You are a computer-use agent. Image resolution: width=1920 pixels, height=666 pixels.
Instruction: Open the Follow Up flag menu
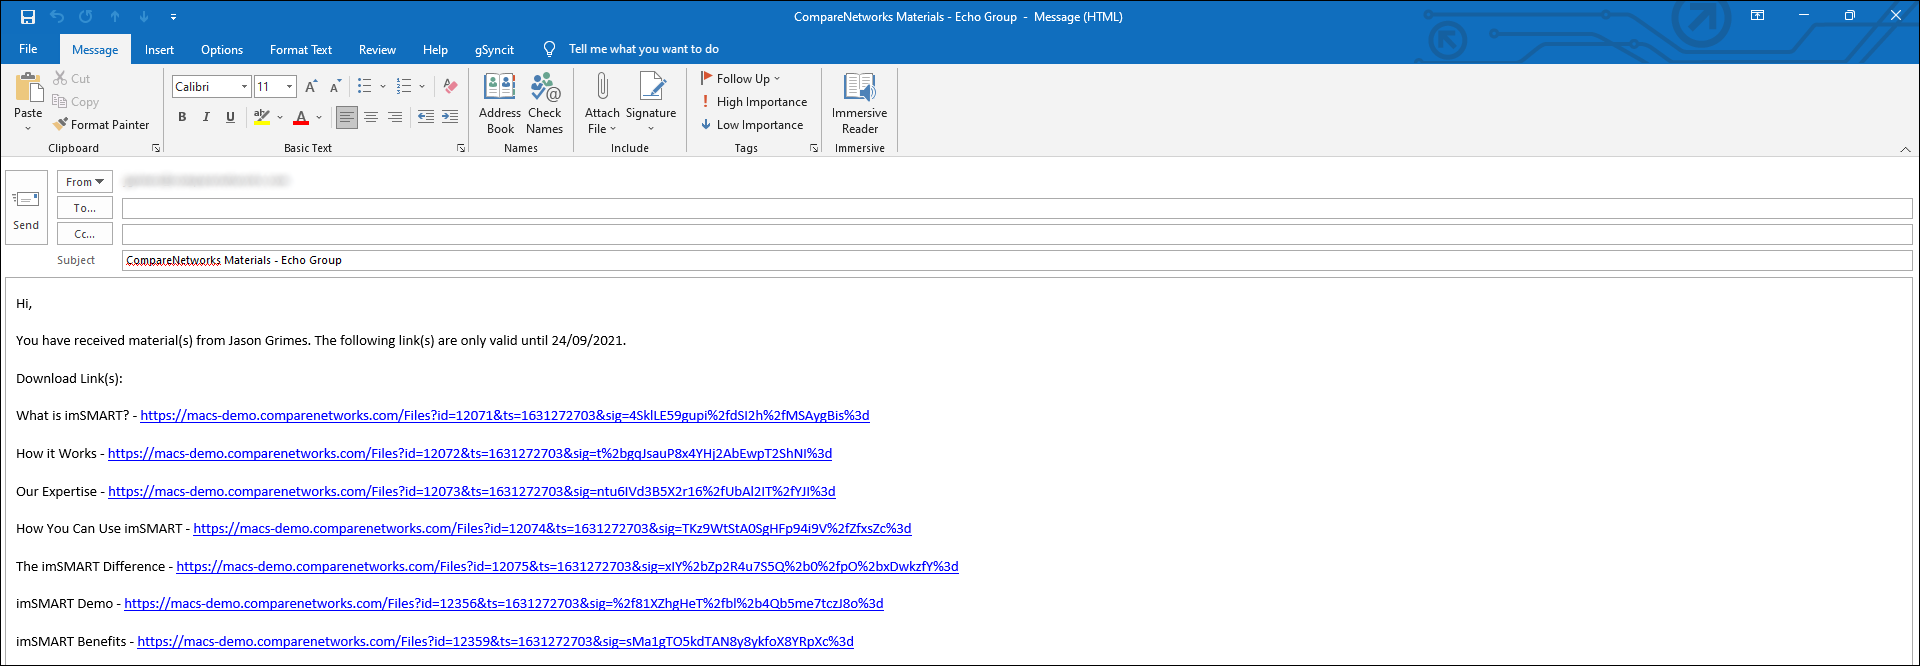pos(741,78)
